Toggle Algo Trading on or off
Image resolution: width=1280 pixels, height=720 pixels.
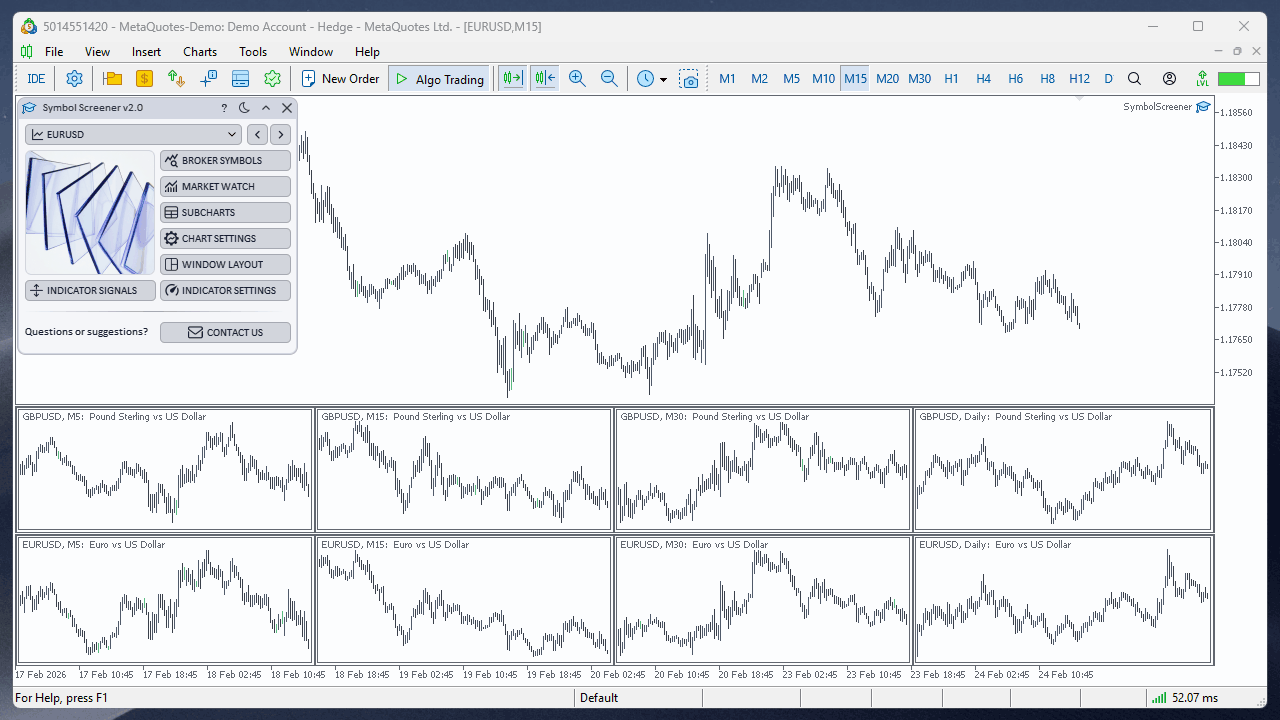[x=439, y=78]
